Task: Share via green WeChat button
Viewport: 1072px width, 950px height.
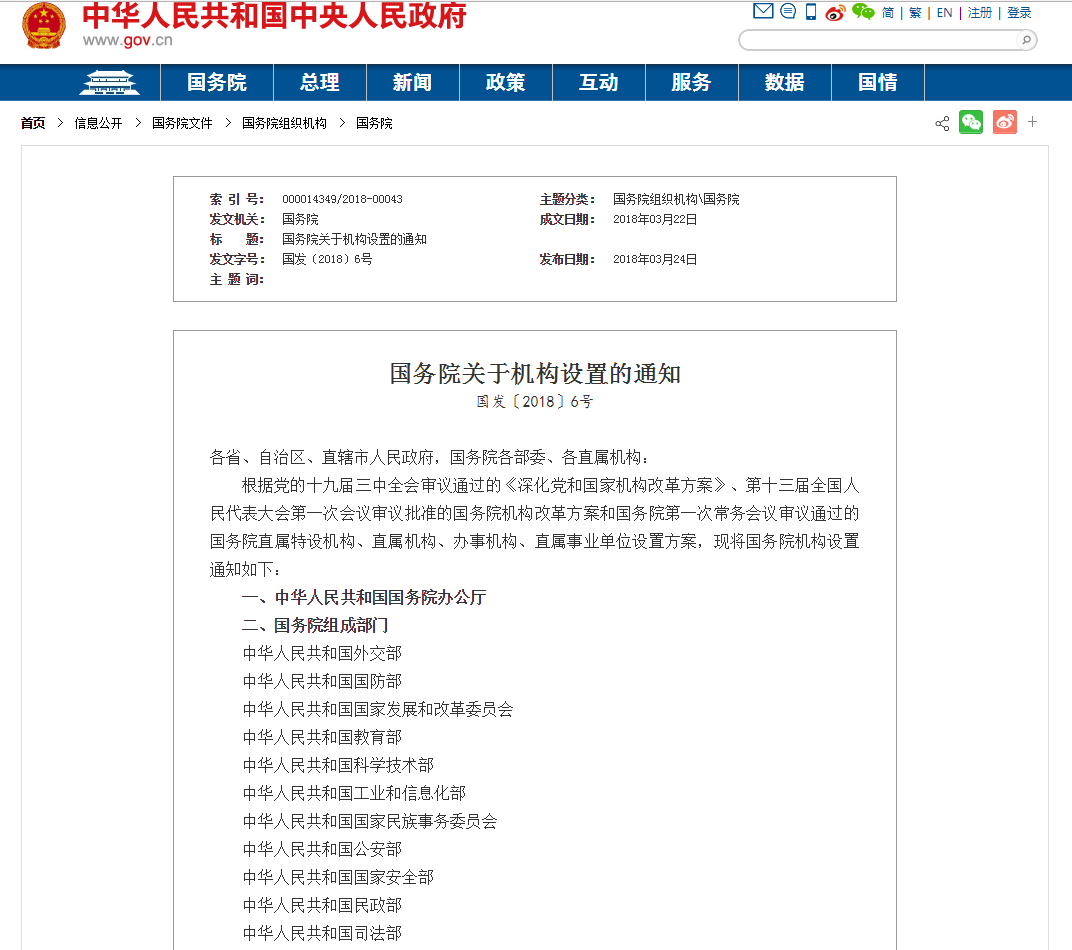Action: click(971, 122)
